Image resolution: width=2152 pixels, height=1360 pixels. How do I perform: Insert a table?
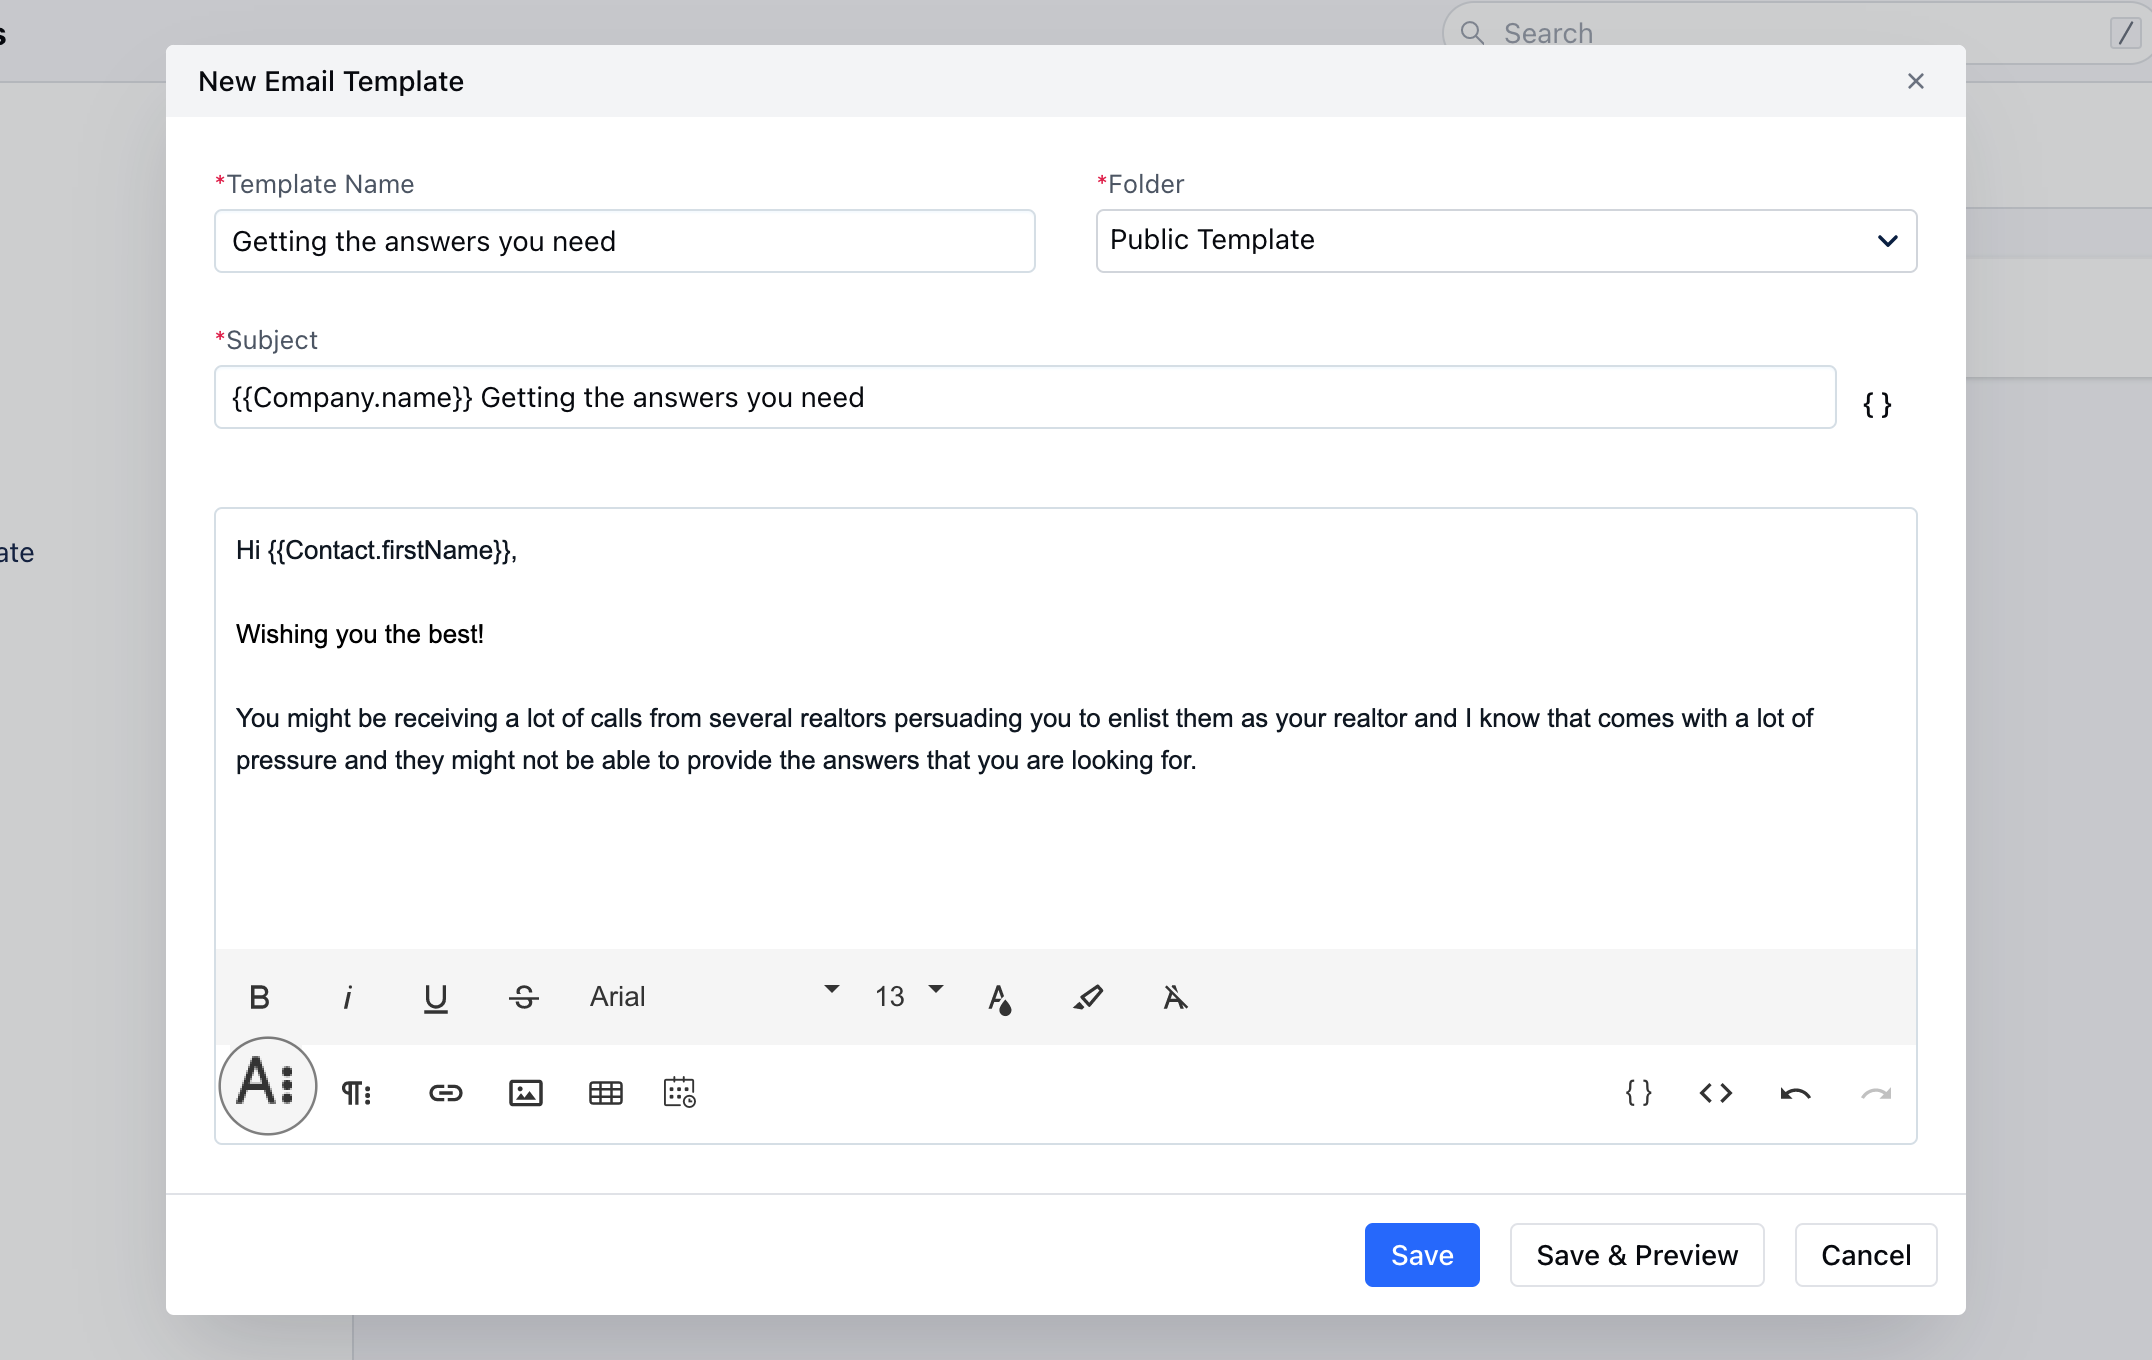click(x=605, y=1093)
